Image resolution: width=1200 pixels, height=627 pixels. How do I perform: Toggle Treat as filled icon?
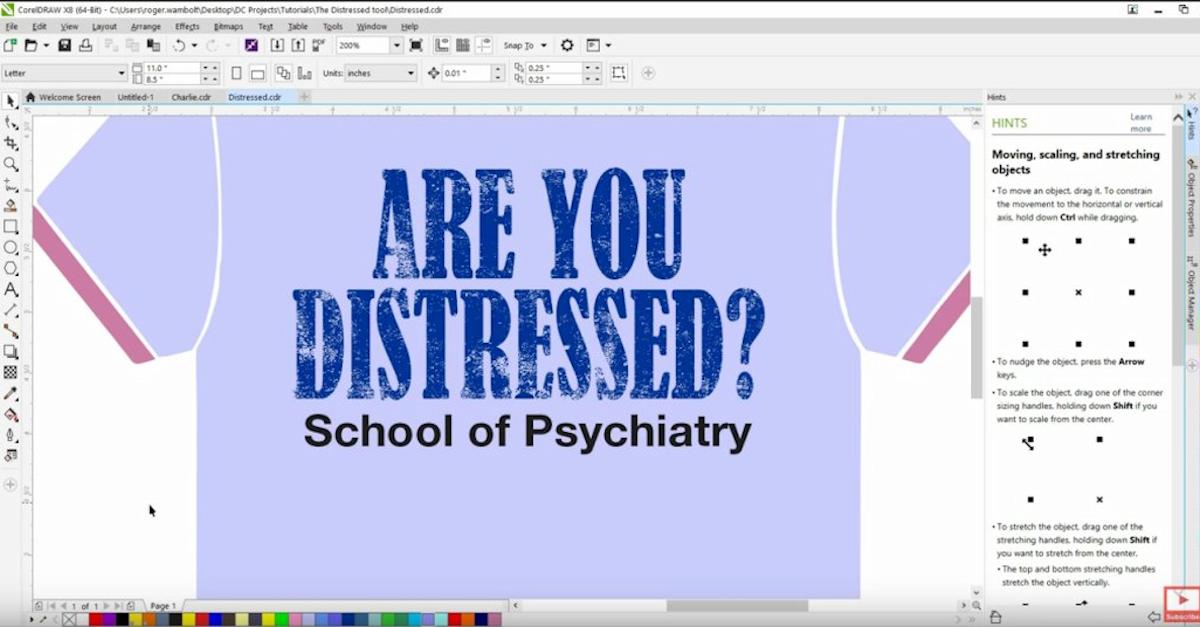tap(619, 73)
